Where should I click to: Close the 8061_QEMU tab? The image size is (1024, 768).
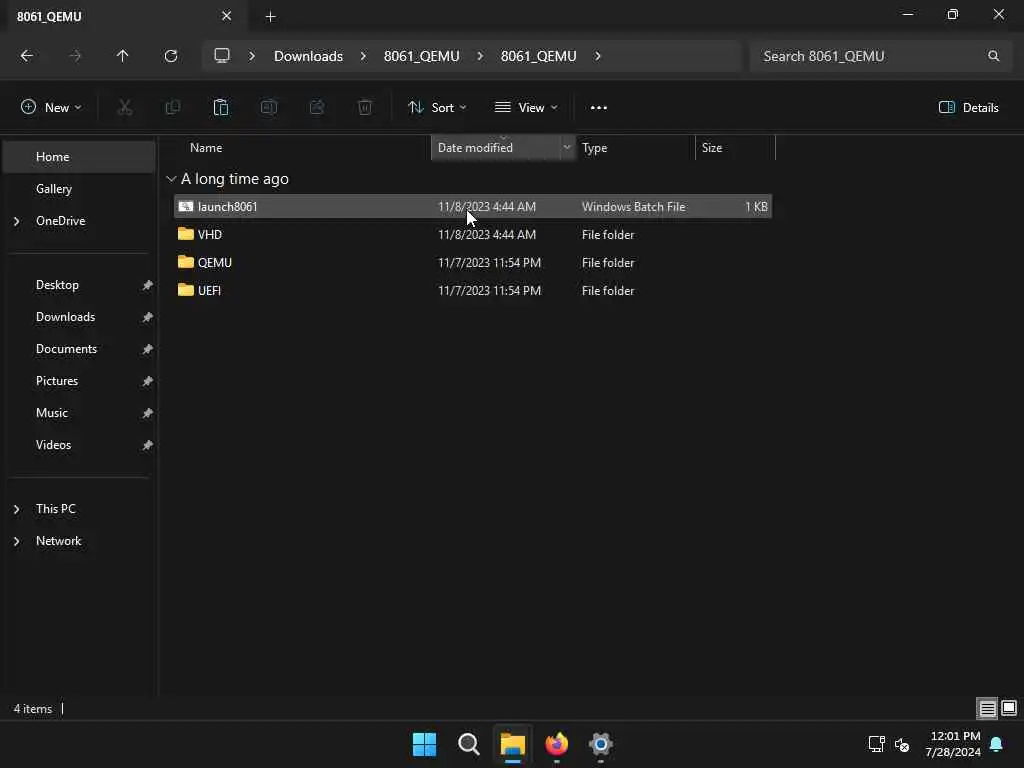pyautogui.click(x=227, y=16)
